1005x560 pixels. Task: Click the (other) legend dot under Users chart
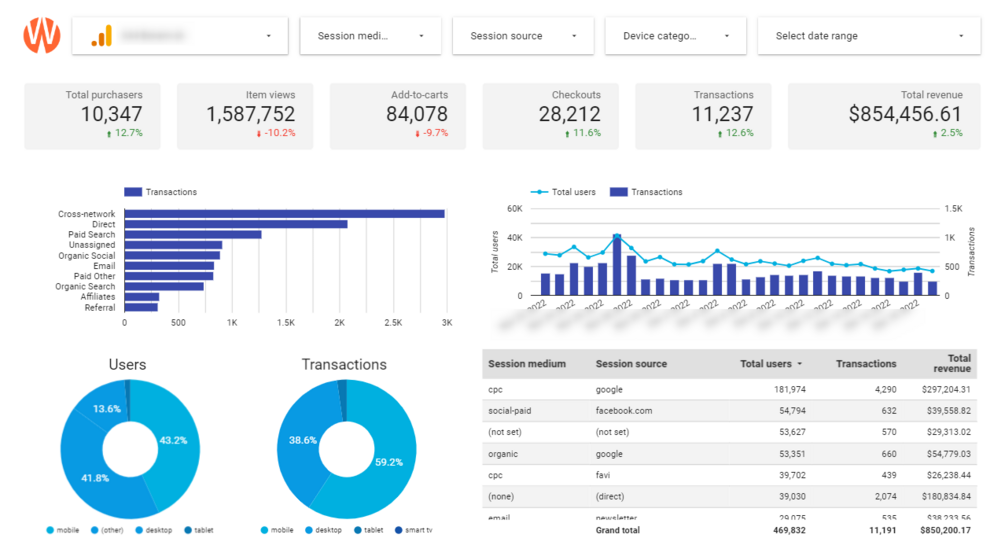point(94,530)
